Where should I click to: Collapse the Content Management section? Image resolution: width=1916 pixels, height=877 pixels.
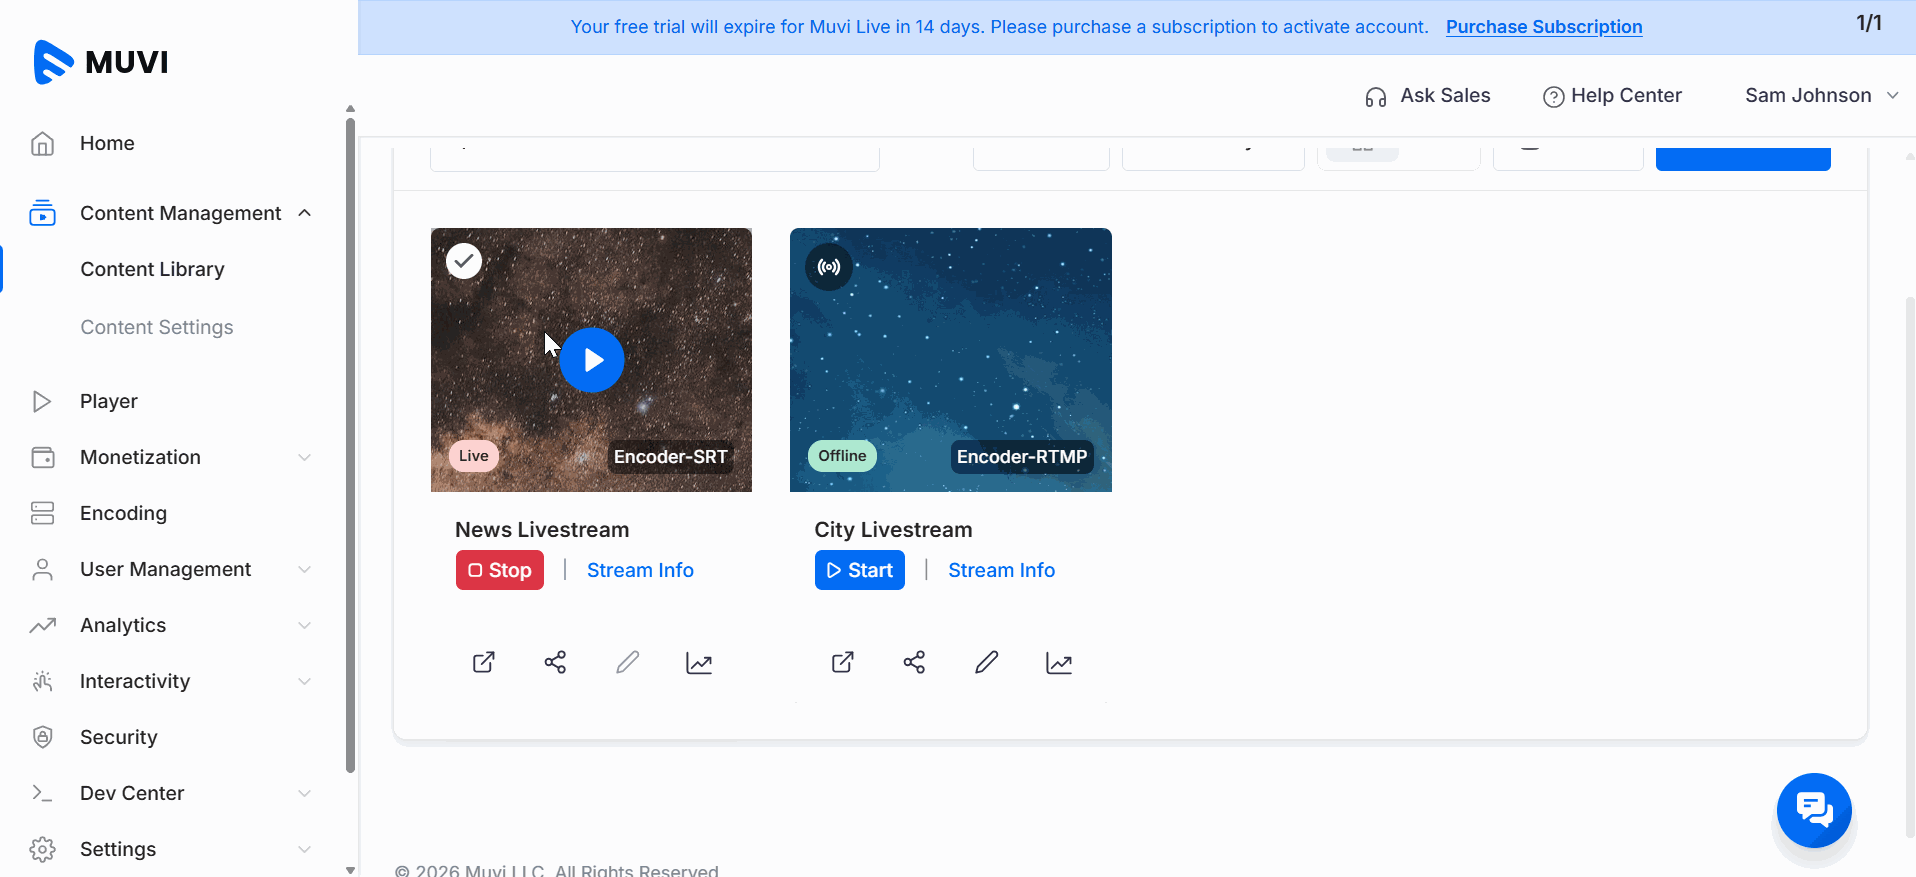[305, 213]
